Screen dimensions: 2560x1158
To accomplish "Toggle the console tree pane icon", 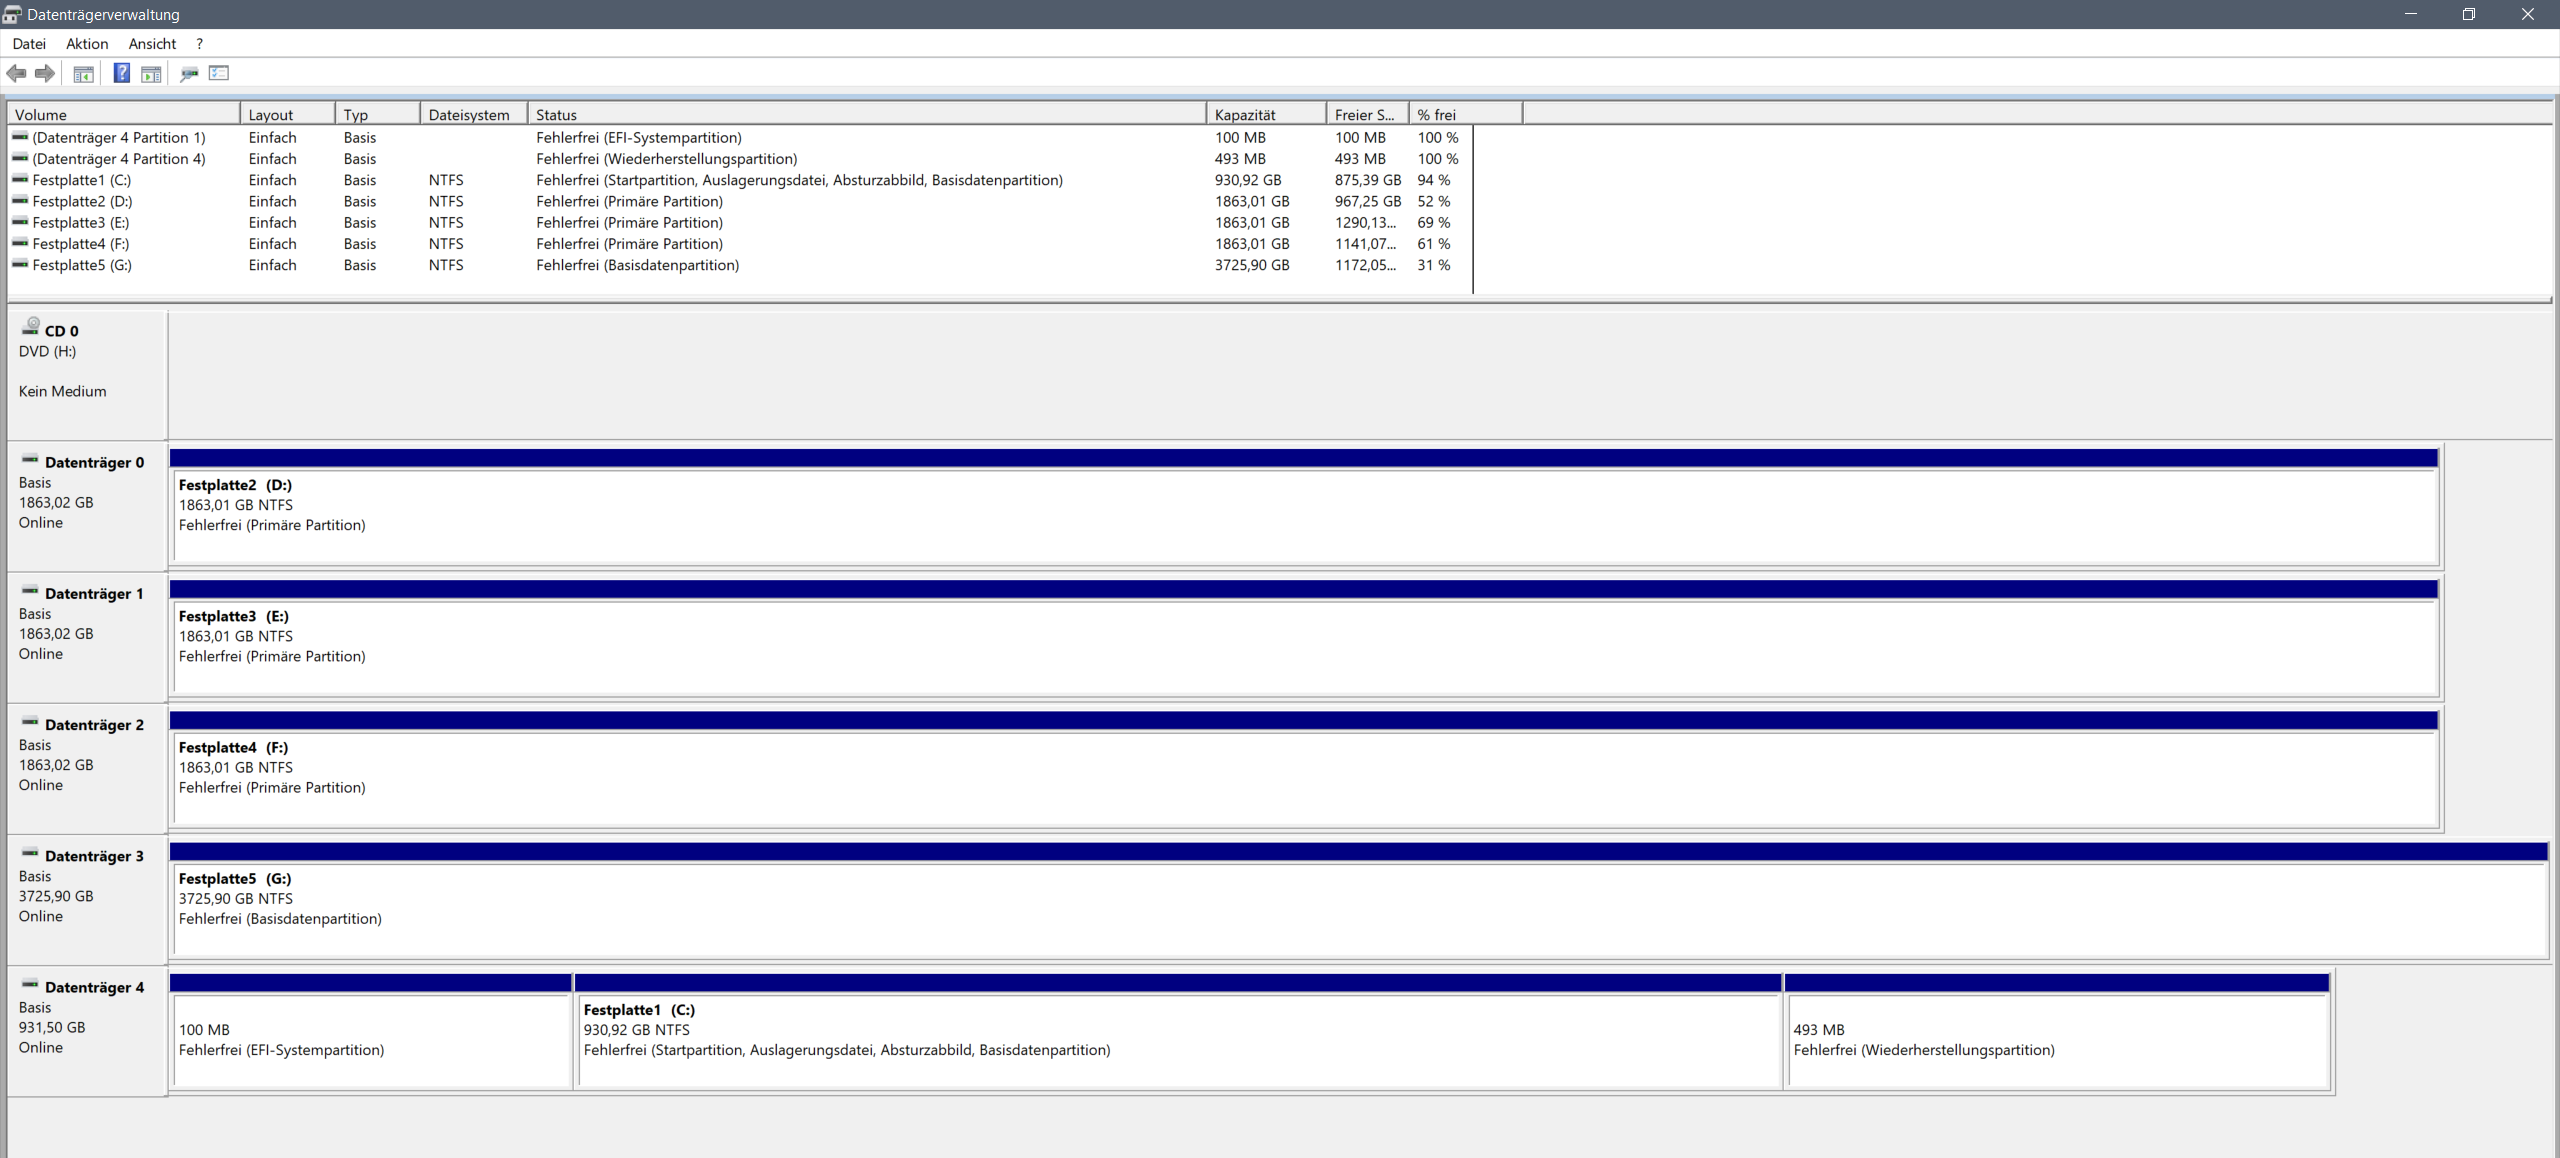I will point(84,73).
